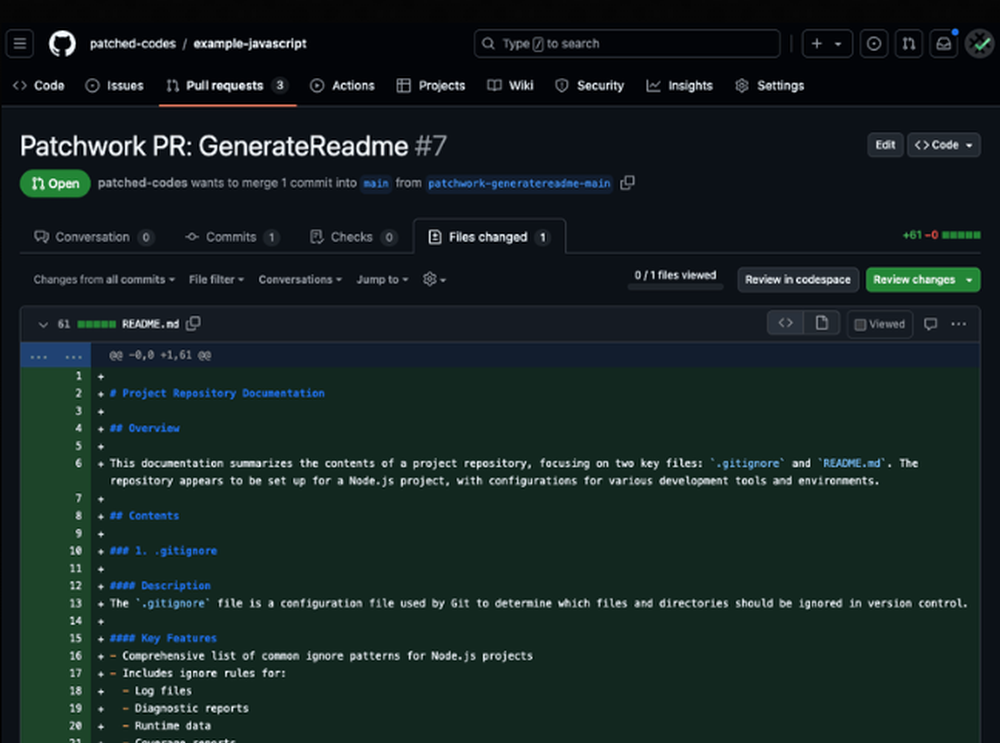Open the diff settings gear menu
This screenshot has height=743, width=1000.
(x=434, y=279)
